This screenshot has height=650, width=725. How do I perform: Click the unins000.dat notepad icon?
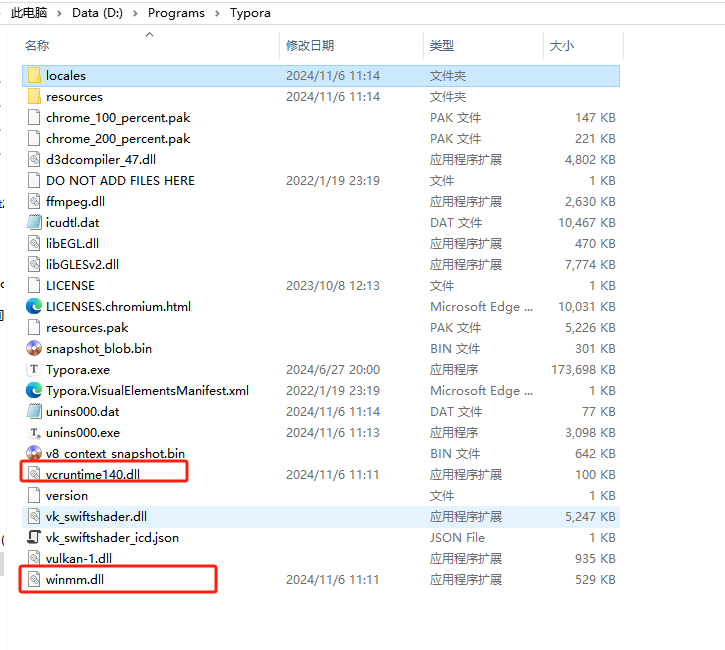point(34,411)
